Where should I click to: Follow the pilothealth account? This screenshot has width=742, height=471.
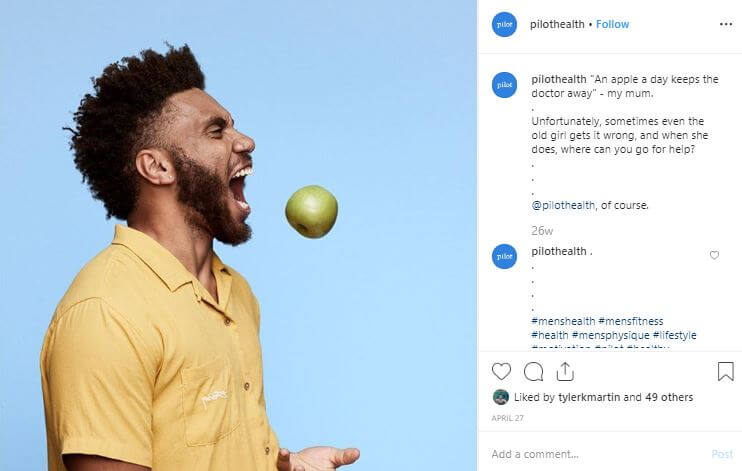[x=612, y=24]
